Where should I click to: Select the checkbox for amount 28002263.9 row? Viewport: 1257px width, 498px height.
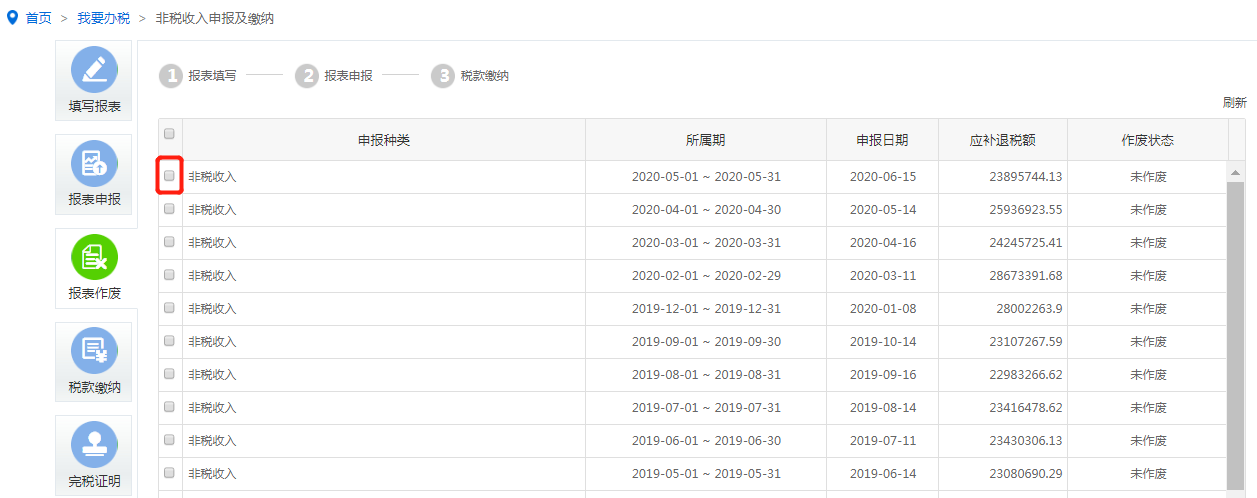(169, 308)
